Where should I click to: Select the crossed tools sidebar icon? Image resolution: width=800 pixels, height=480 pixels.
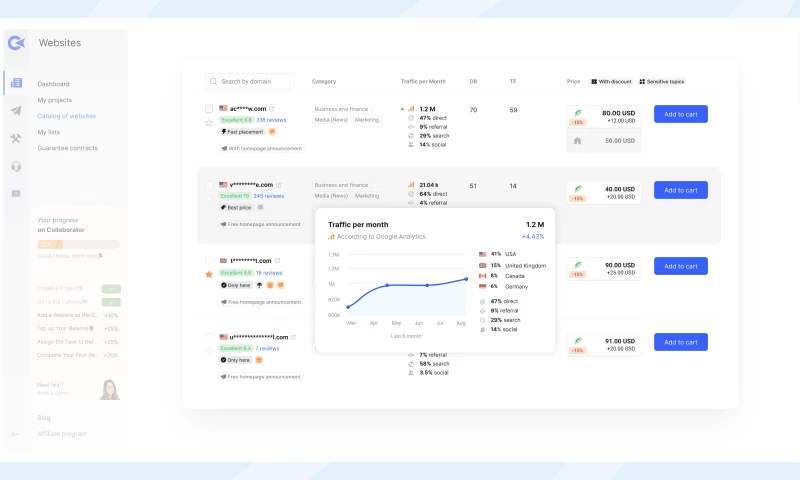coord(16,139)
